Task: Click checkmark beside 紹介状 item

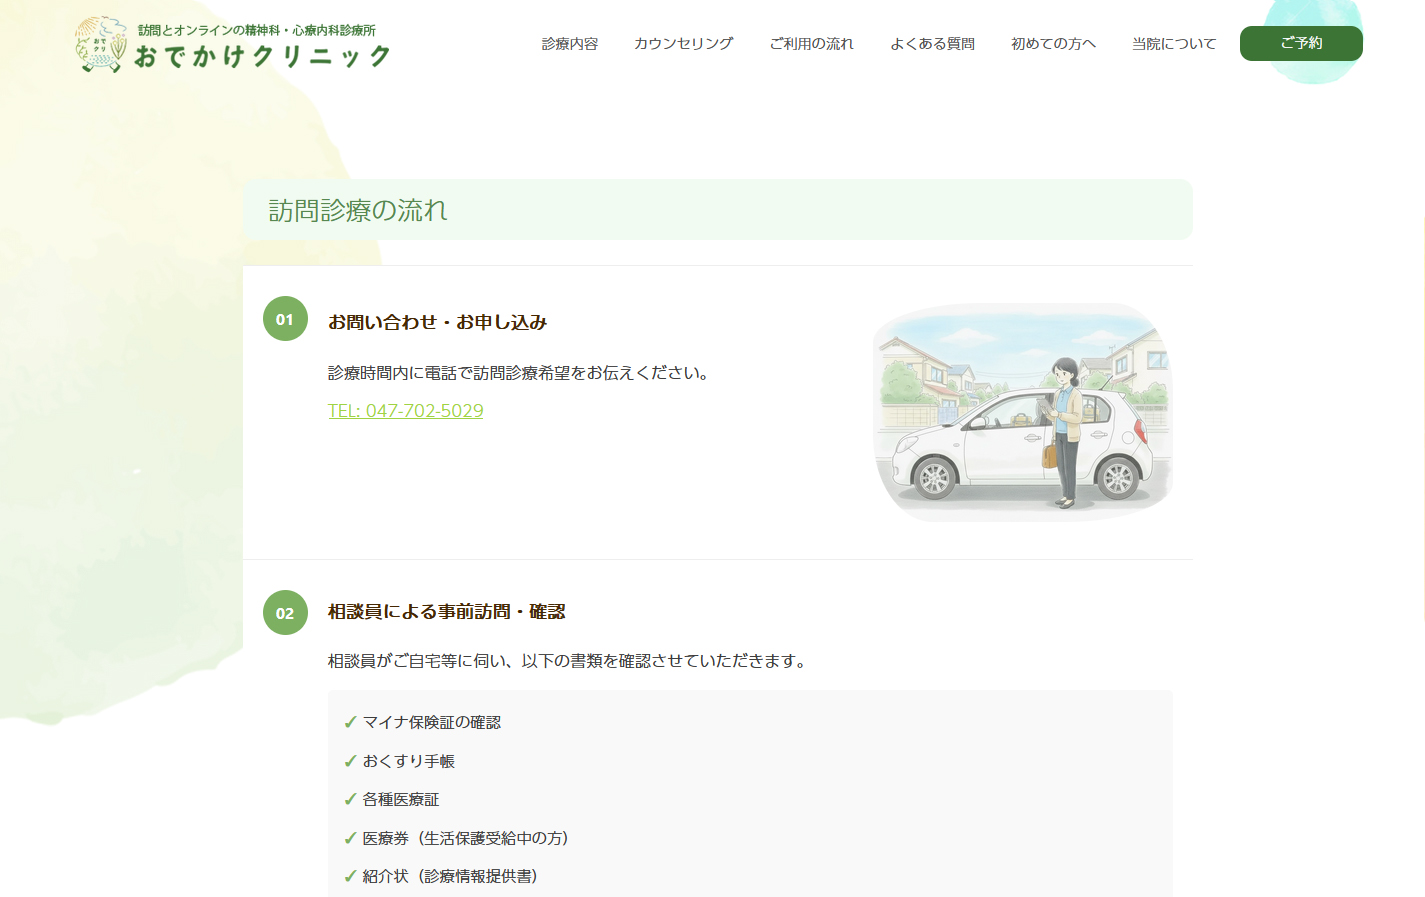Action: 350,876
